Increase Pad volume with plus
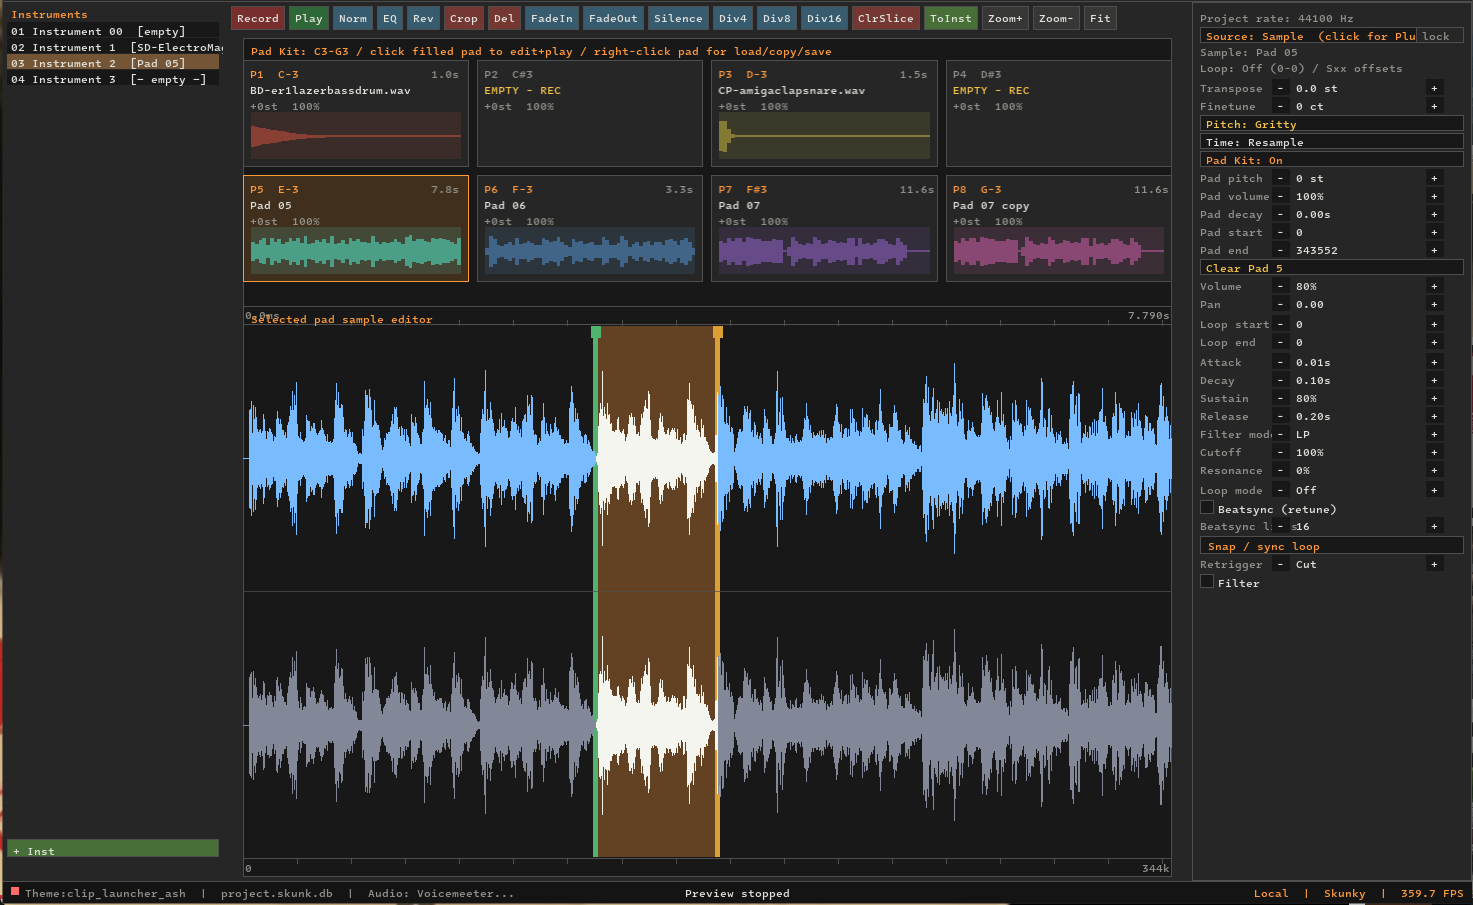 (x=1434, y=196)
